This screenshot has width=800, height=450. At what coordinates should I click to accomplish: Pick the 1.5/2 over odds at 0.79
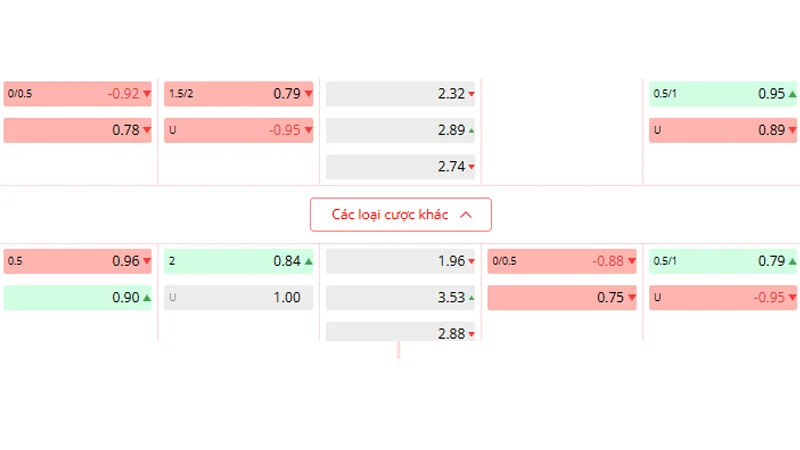(x=239, y=94)
